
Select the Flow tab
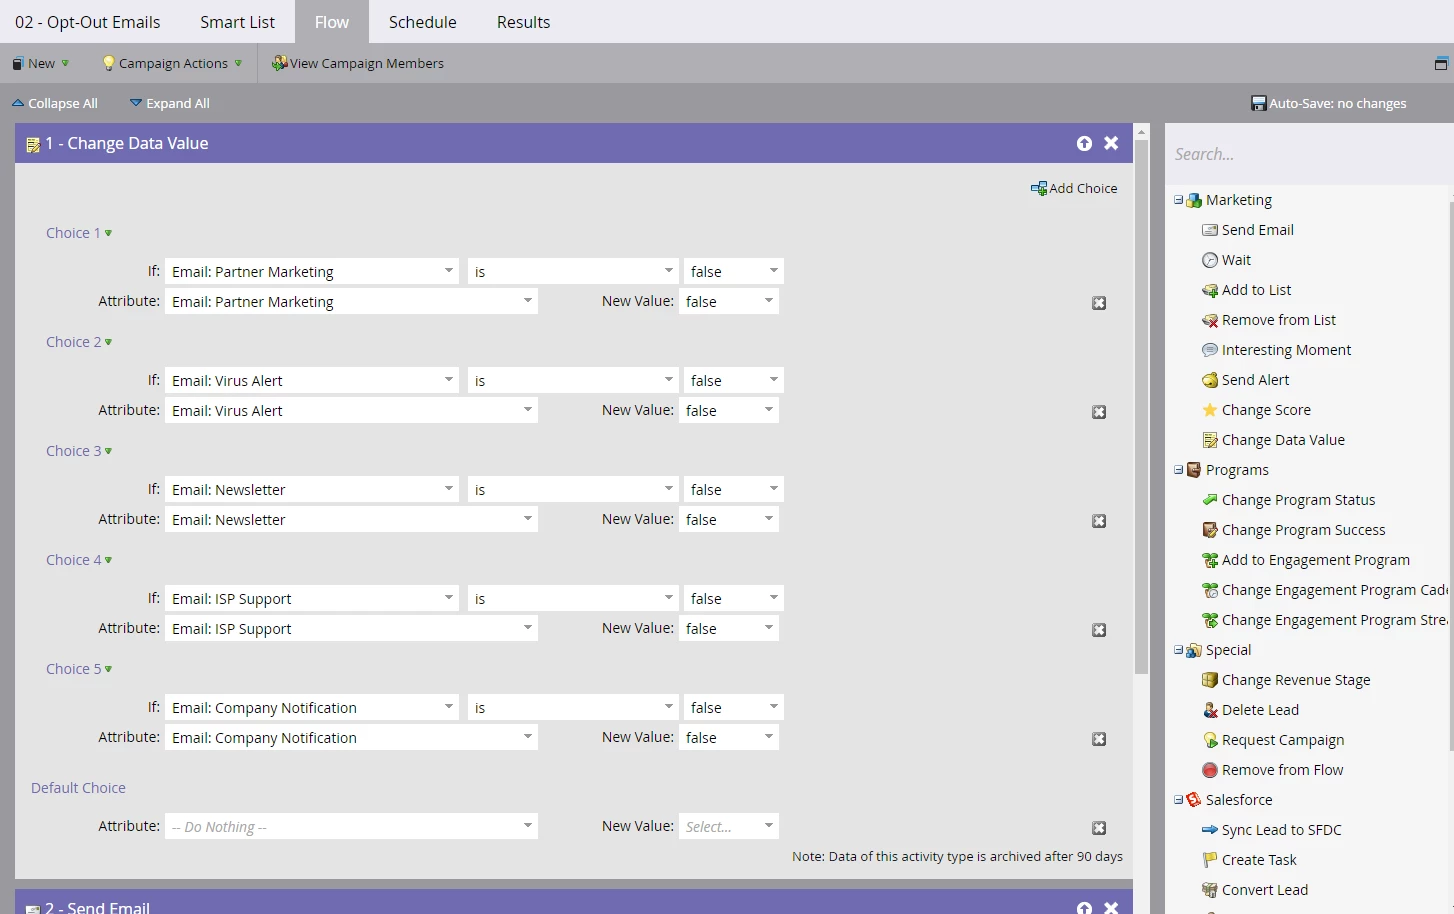click(332, 22)
